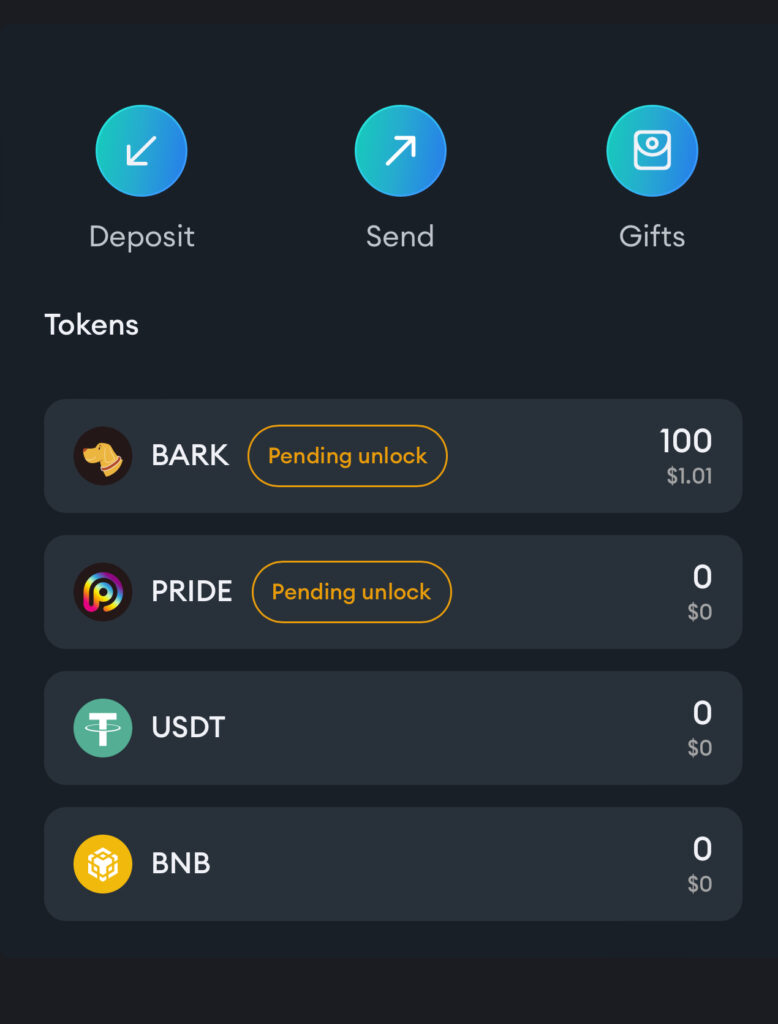Open the BNB token row
The image size is (778, 1024).
point(393,864)
